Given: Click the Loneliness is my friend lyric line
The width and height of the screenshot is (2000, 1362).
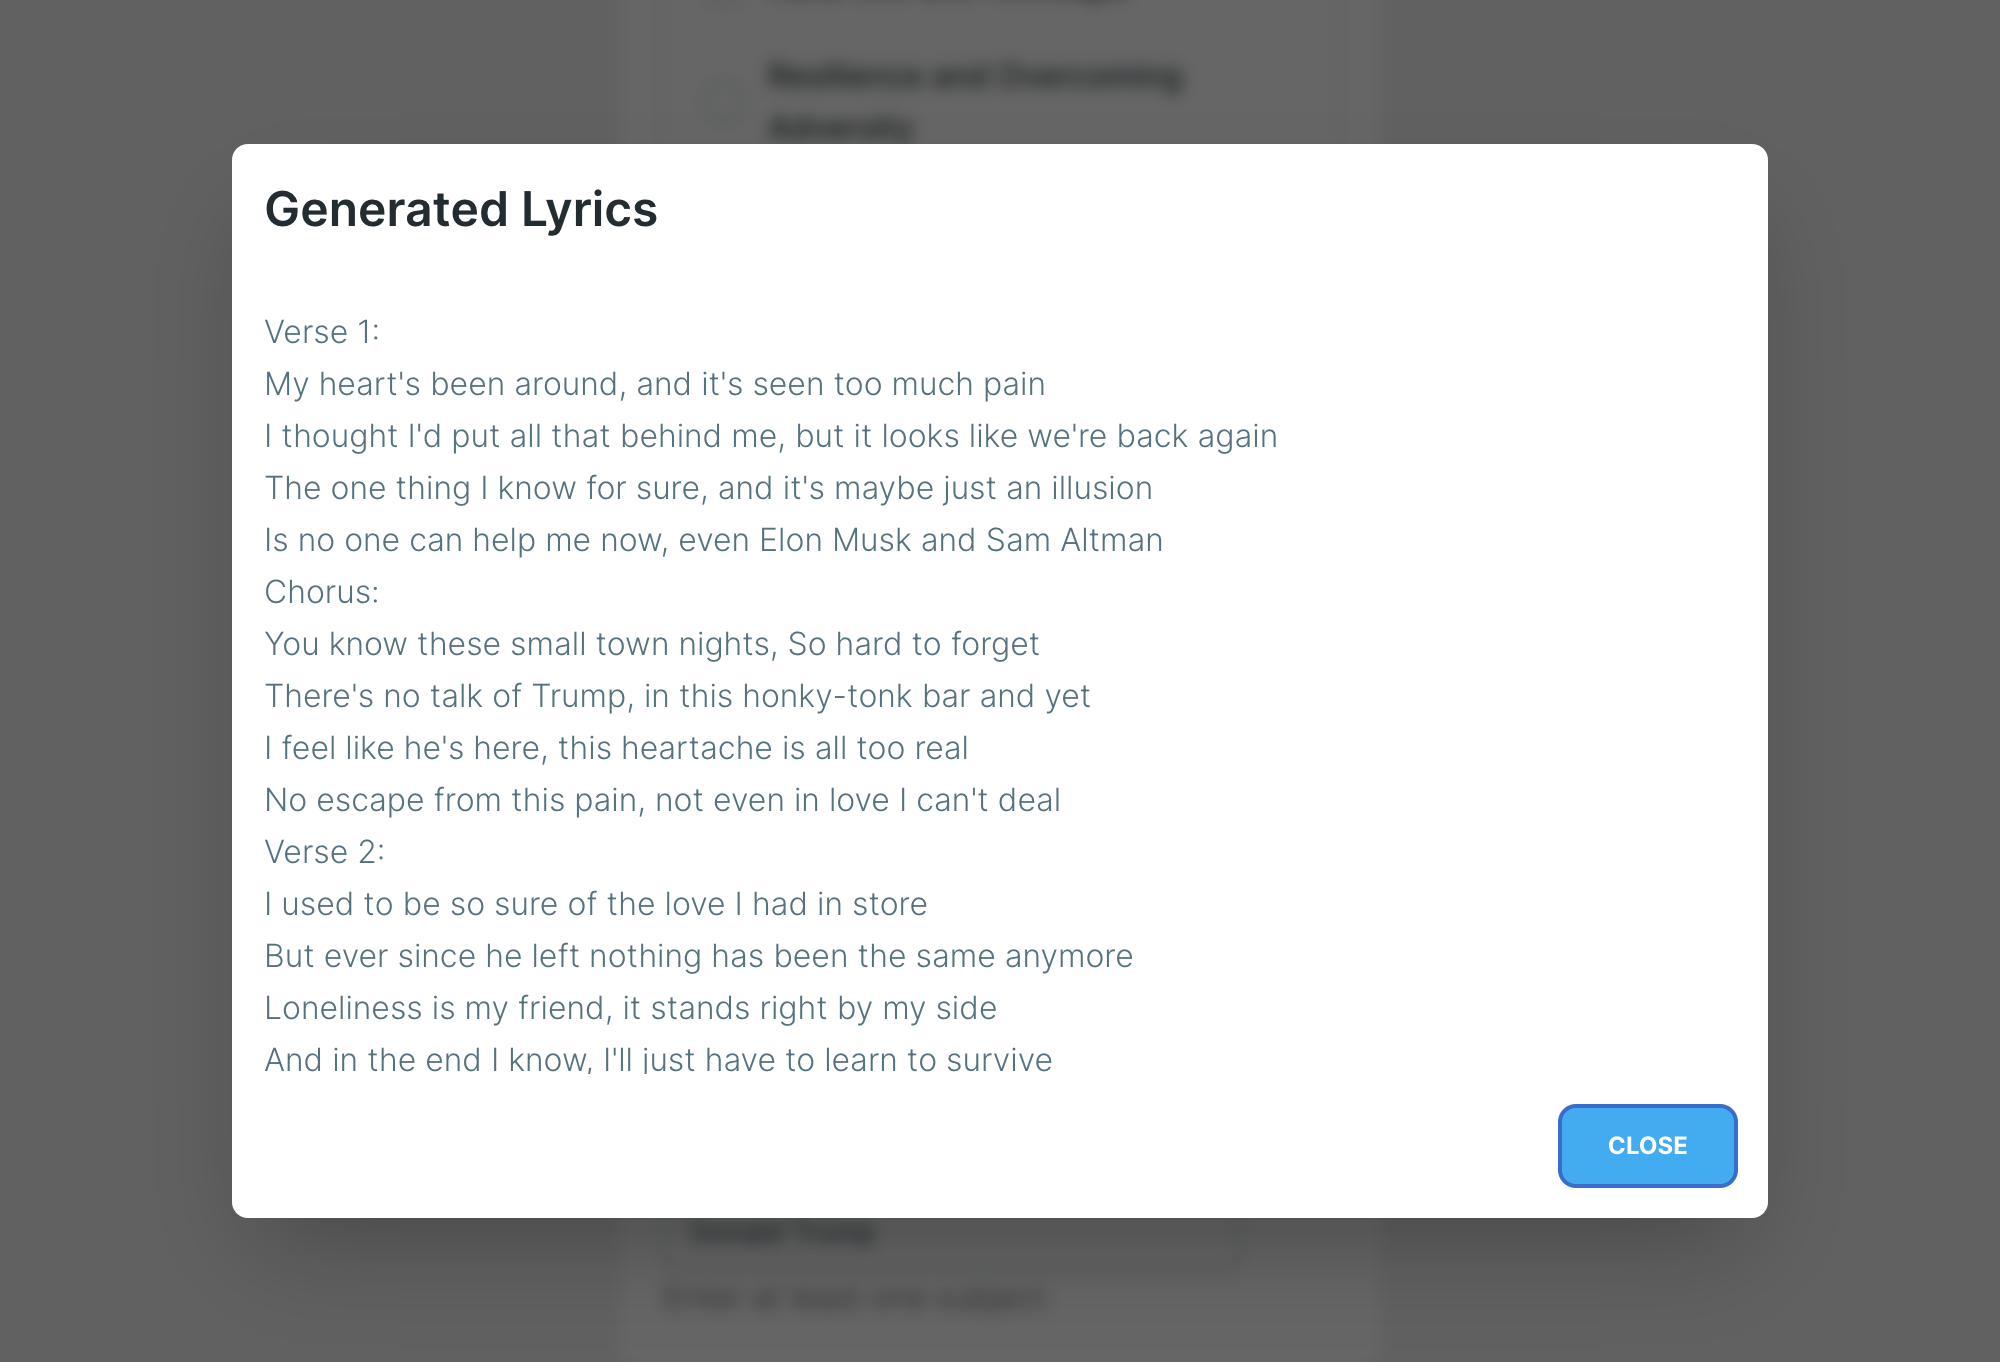Looking at the screenshot, I should [x=630, y=1007].
